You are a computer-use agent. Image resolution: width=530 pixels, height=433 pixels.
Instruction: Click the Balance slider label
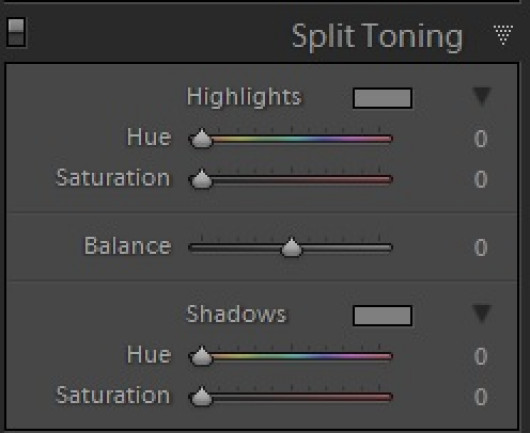point(127,246)
